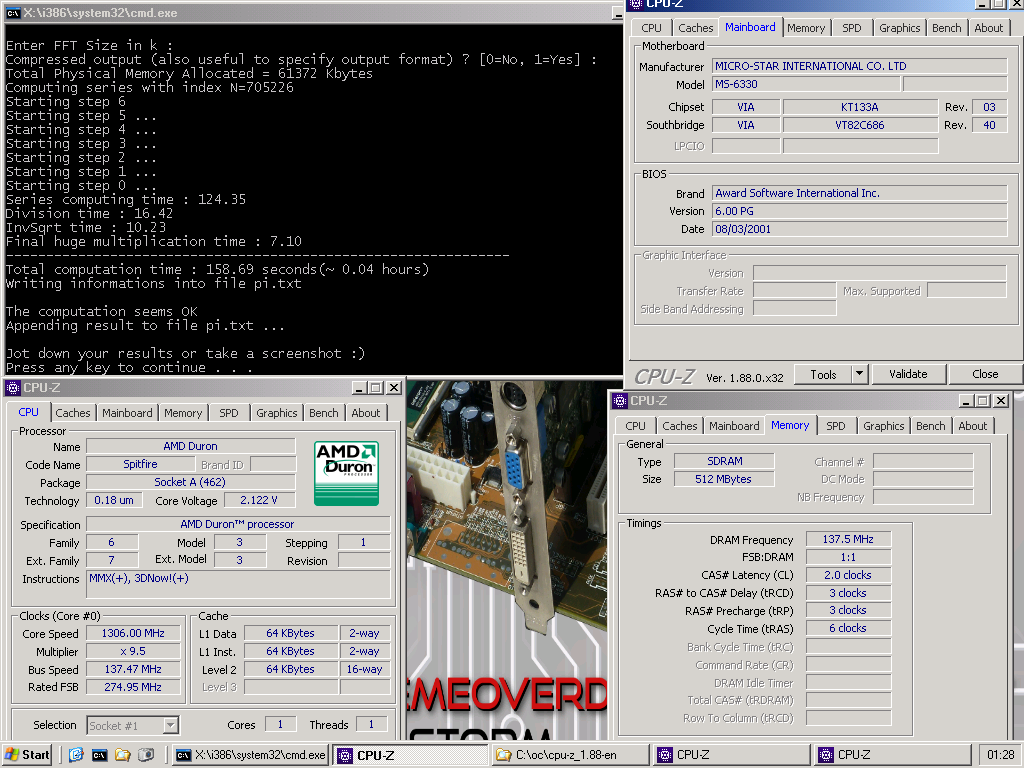This screenshot has height=768, width=1024.
Task: Click the Chipset value KT133A
Action: pos(859,107)
